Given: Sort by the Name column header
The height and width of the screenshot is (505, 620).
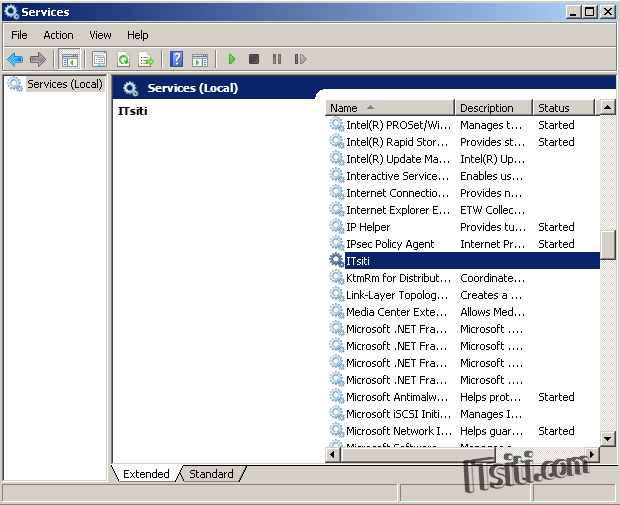Looking at the screenshot, I should point(390,108).
